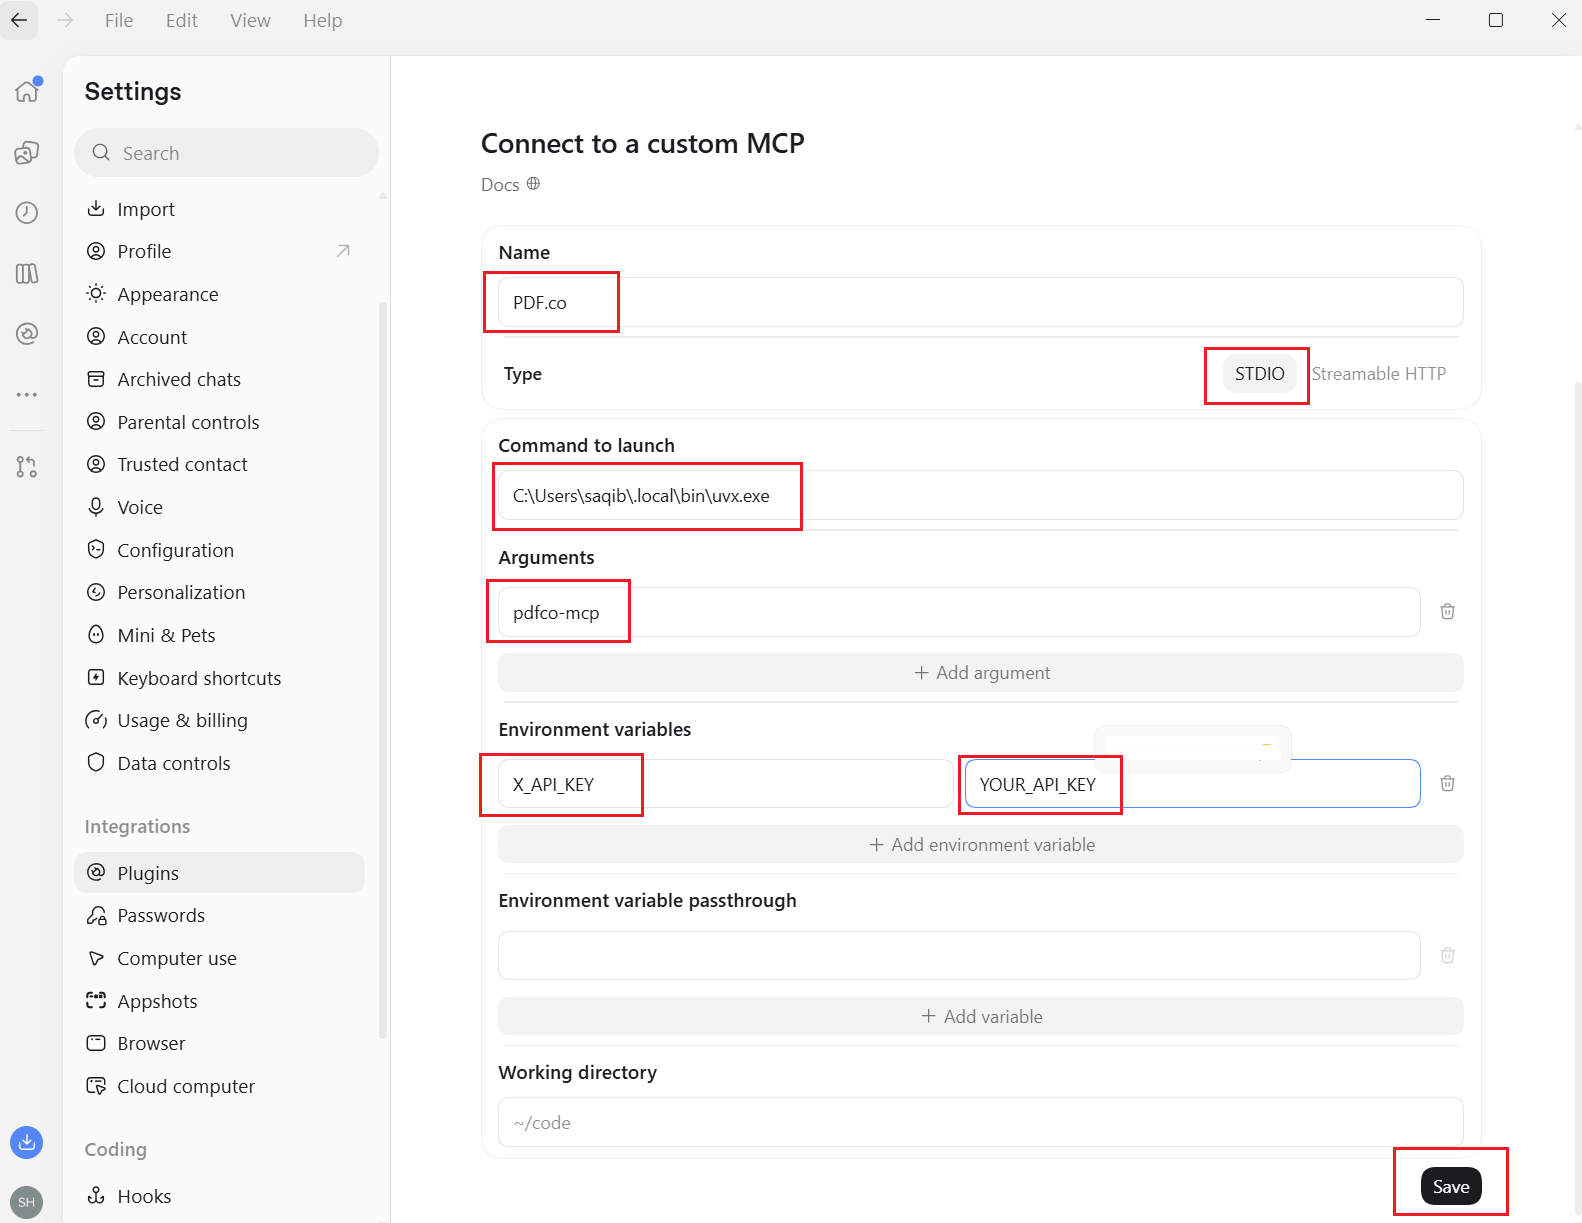The width and height of the screenshot is (1582, 1223).
Task: Open the Edit menu
Action: point(182,20)
